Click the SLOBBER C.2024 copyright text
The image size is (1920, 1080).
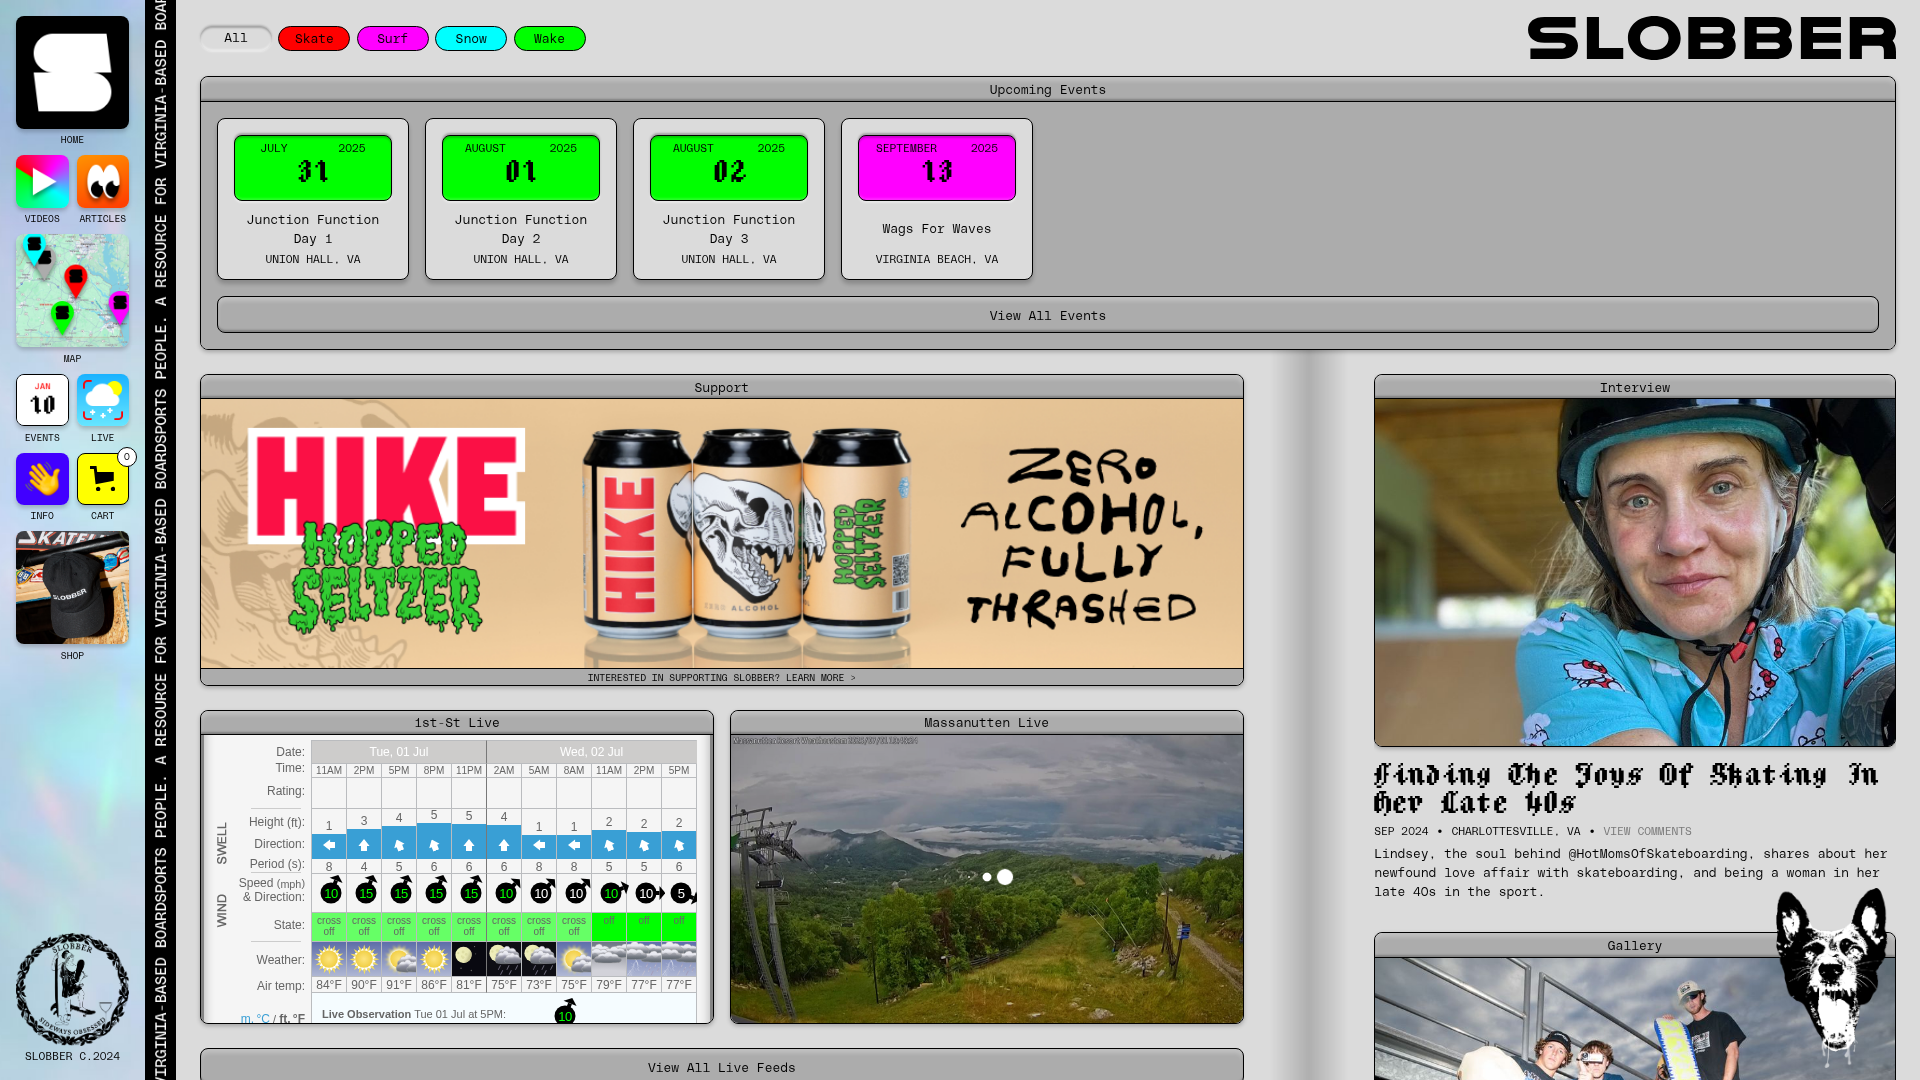click(72, 1056)
